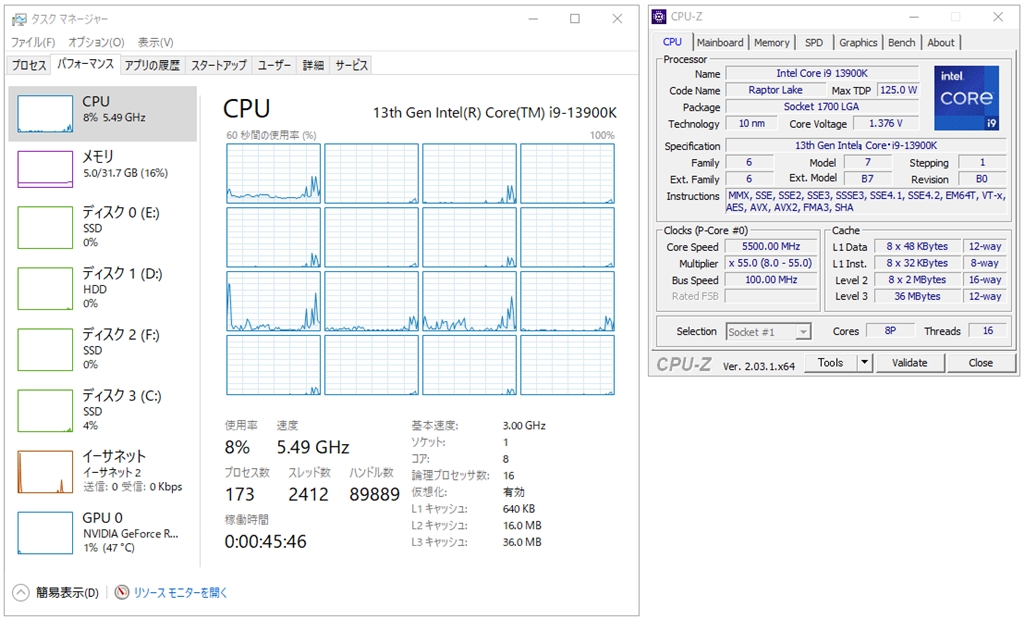Viewport: 1024px width, 619px height.
Task: Click the ハンドル数 value 89889
Action: tap(374, 494)
